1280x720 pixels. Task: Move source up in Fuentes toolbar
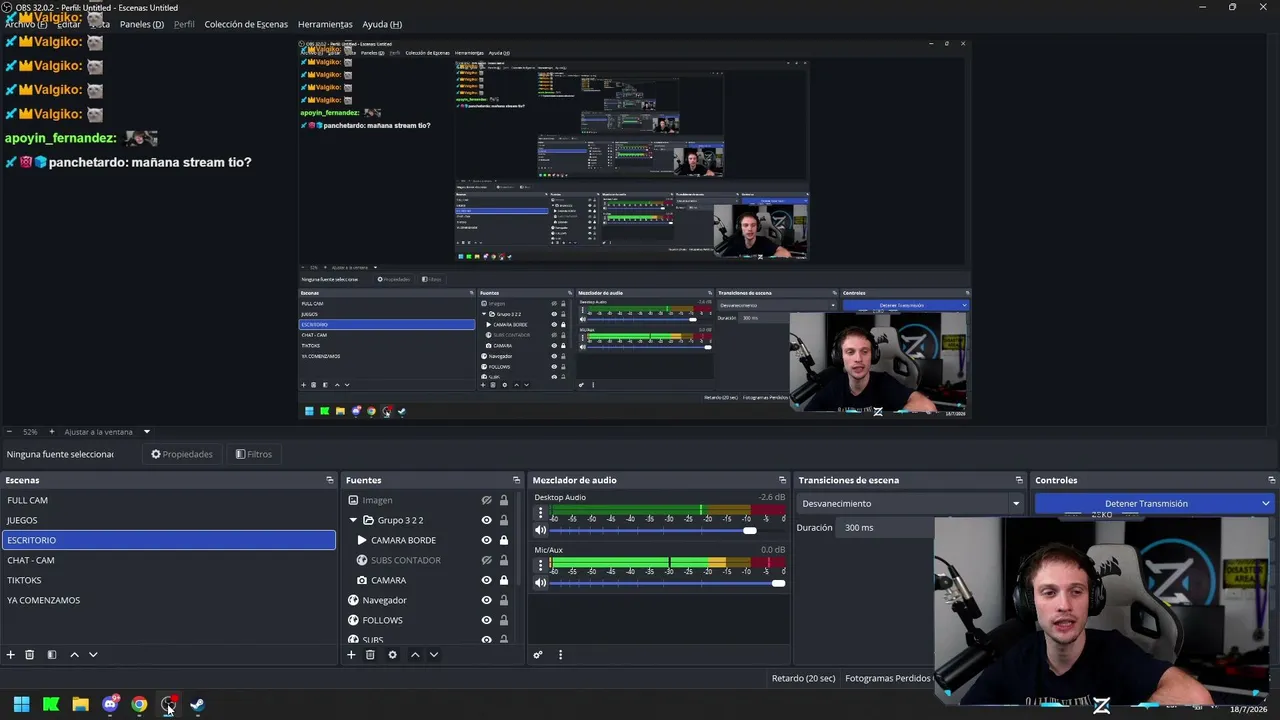click(x=415, y=655)
